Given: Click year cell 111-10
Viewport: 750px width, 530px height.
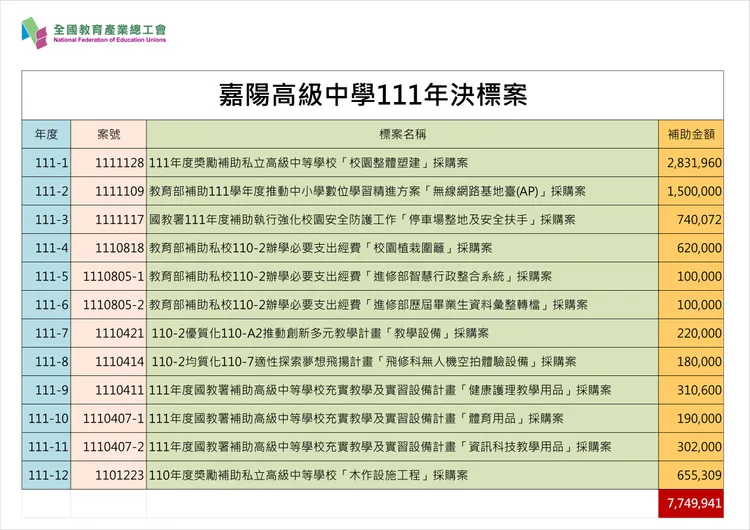Looking at the screenshot, I should coord(46,419).
